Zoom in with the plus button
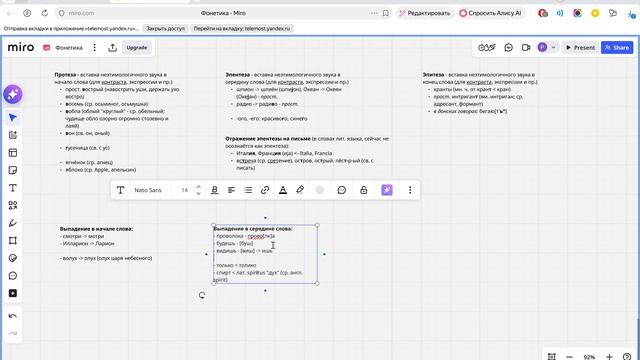The image size is (640, 360). pos(609,357)
